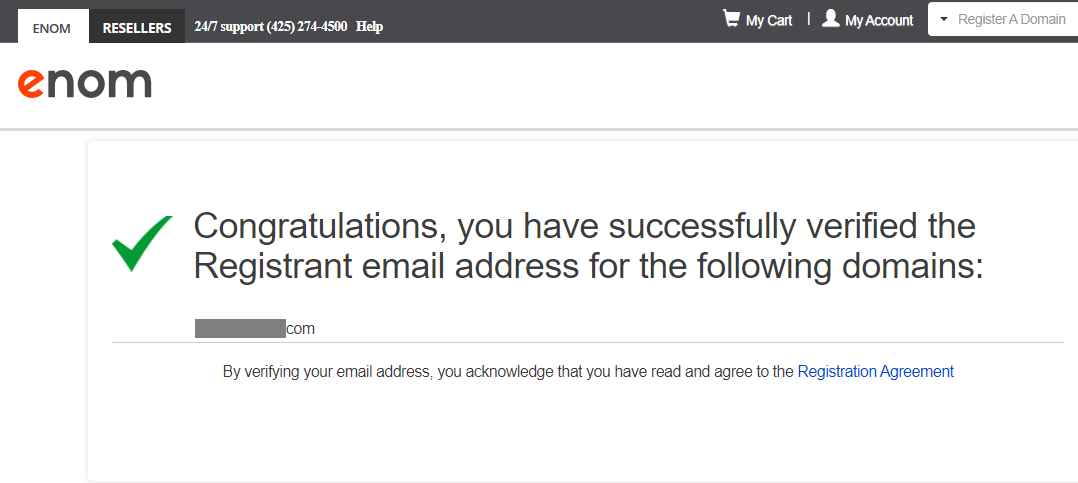
Task: Click the enom logo
Action: pos(85,84)
